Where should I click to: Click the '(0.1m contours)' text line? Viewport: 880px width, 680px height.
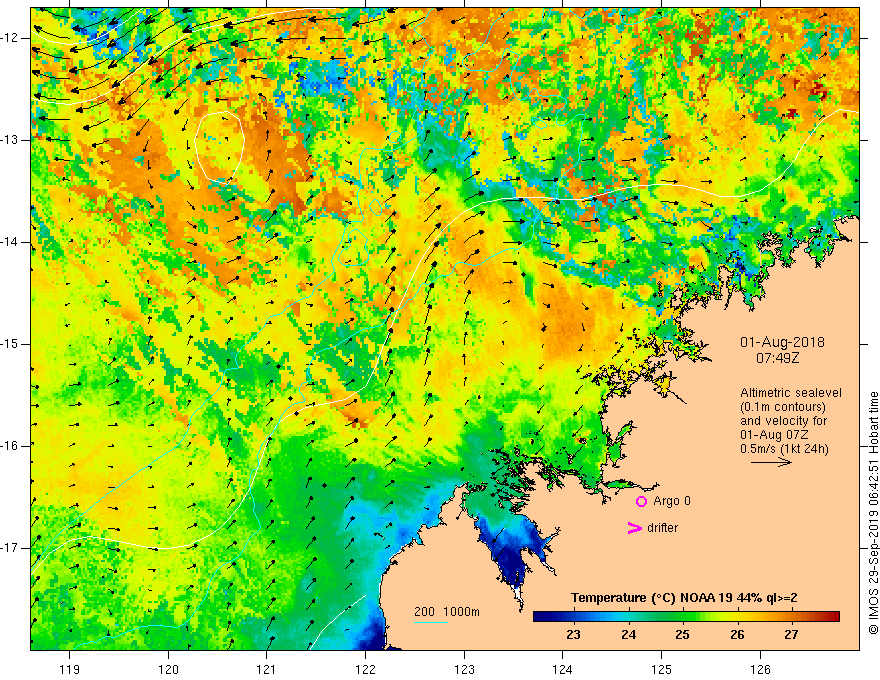pyautogui.click(x=783, y=407)
